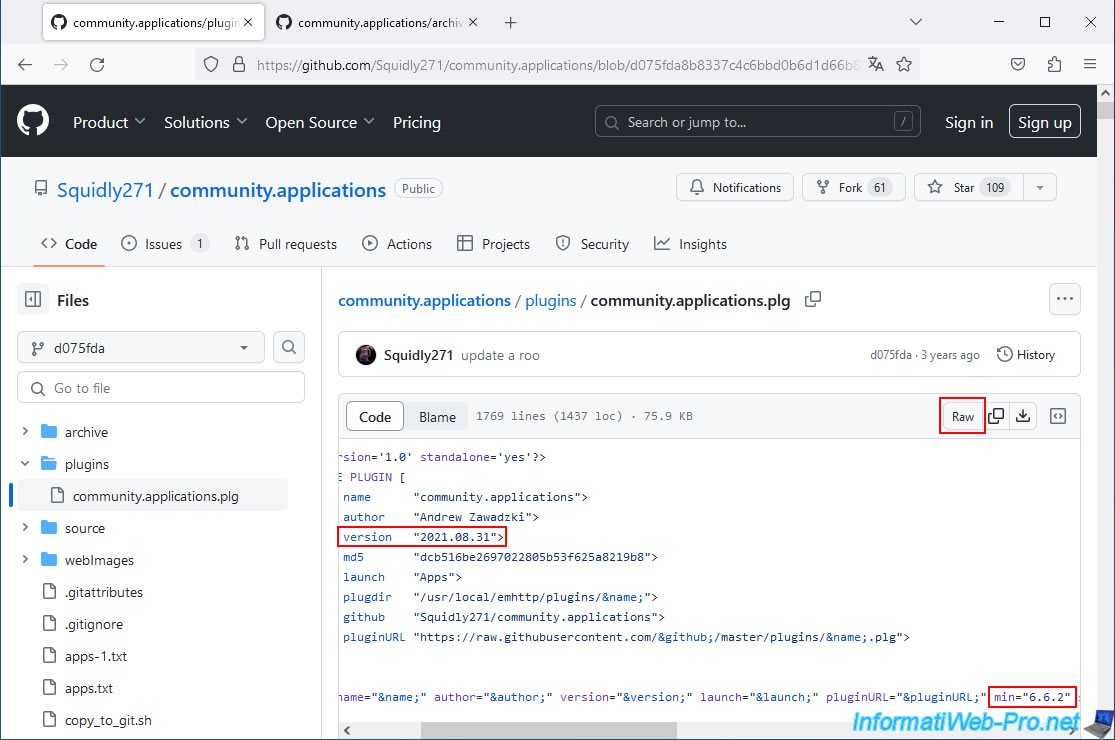Expand the Star options dropdown arrow

[x=1040, y=188]
